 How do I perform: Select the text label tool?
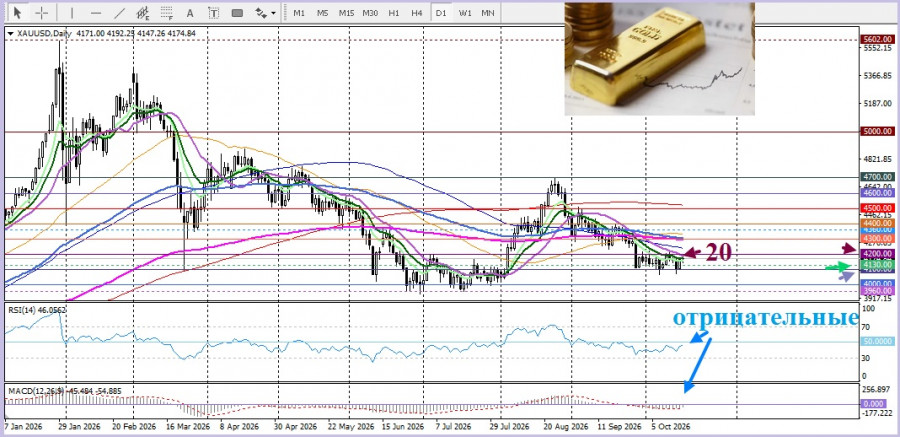pos(214,13)
